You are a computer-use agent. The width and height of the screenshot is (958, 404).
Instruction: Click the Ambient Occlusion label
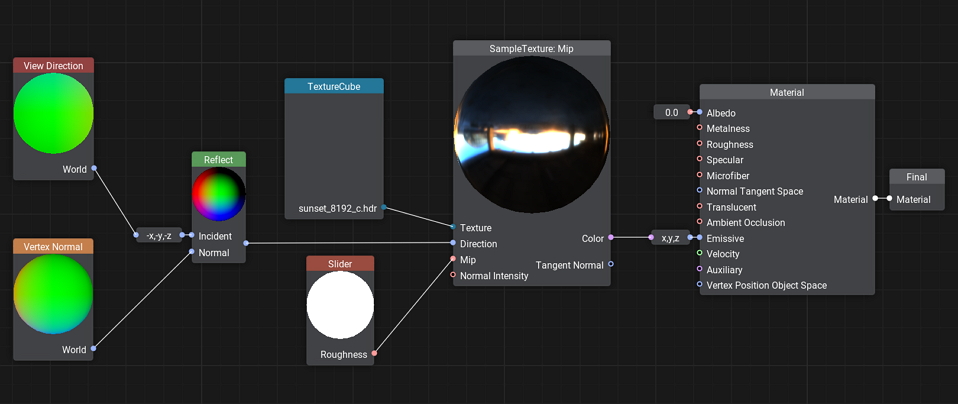coord(746,222)
